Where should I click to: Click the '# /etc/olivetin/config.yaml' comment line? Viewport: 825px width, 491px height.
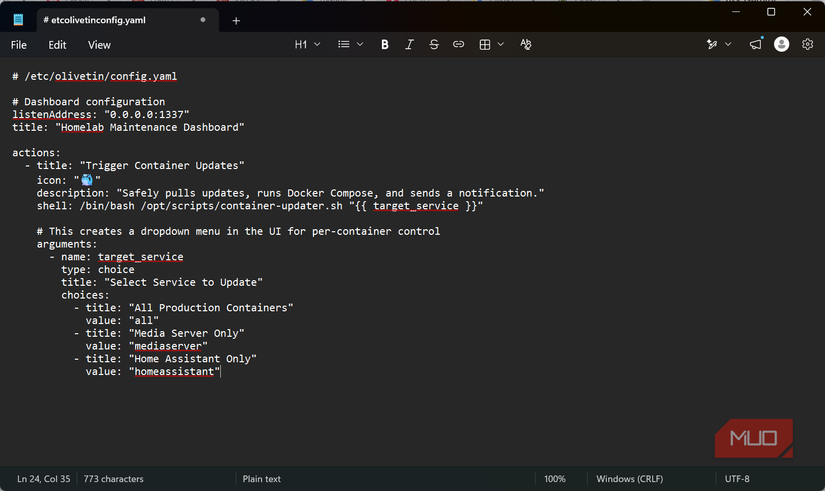point(95,76)
